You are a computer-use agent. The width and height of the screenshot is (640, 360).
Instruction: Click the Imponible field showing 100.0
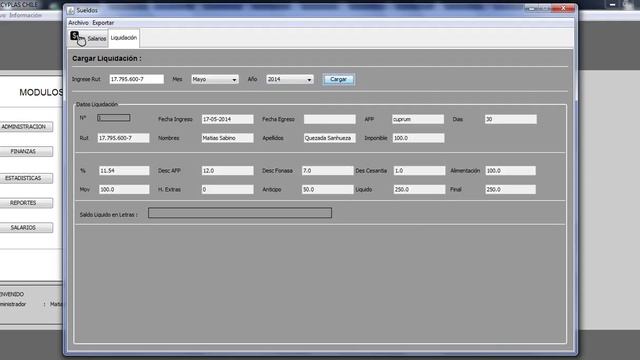coord(418,138)
